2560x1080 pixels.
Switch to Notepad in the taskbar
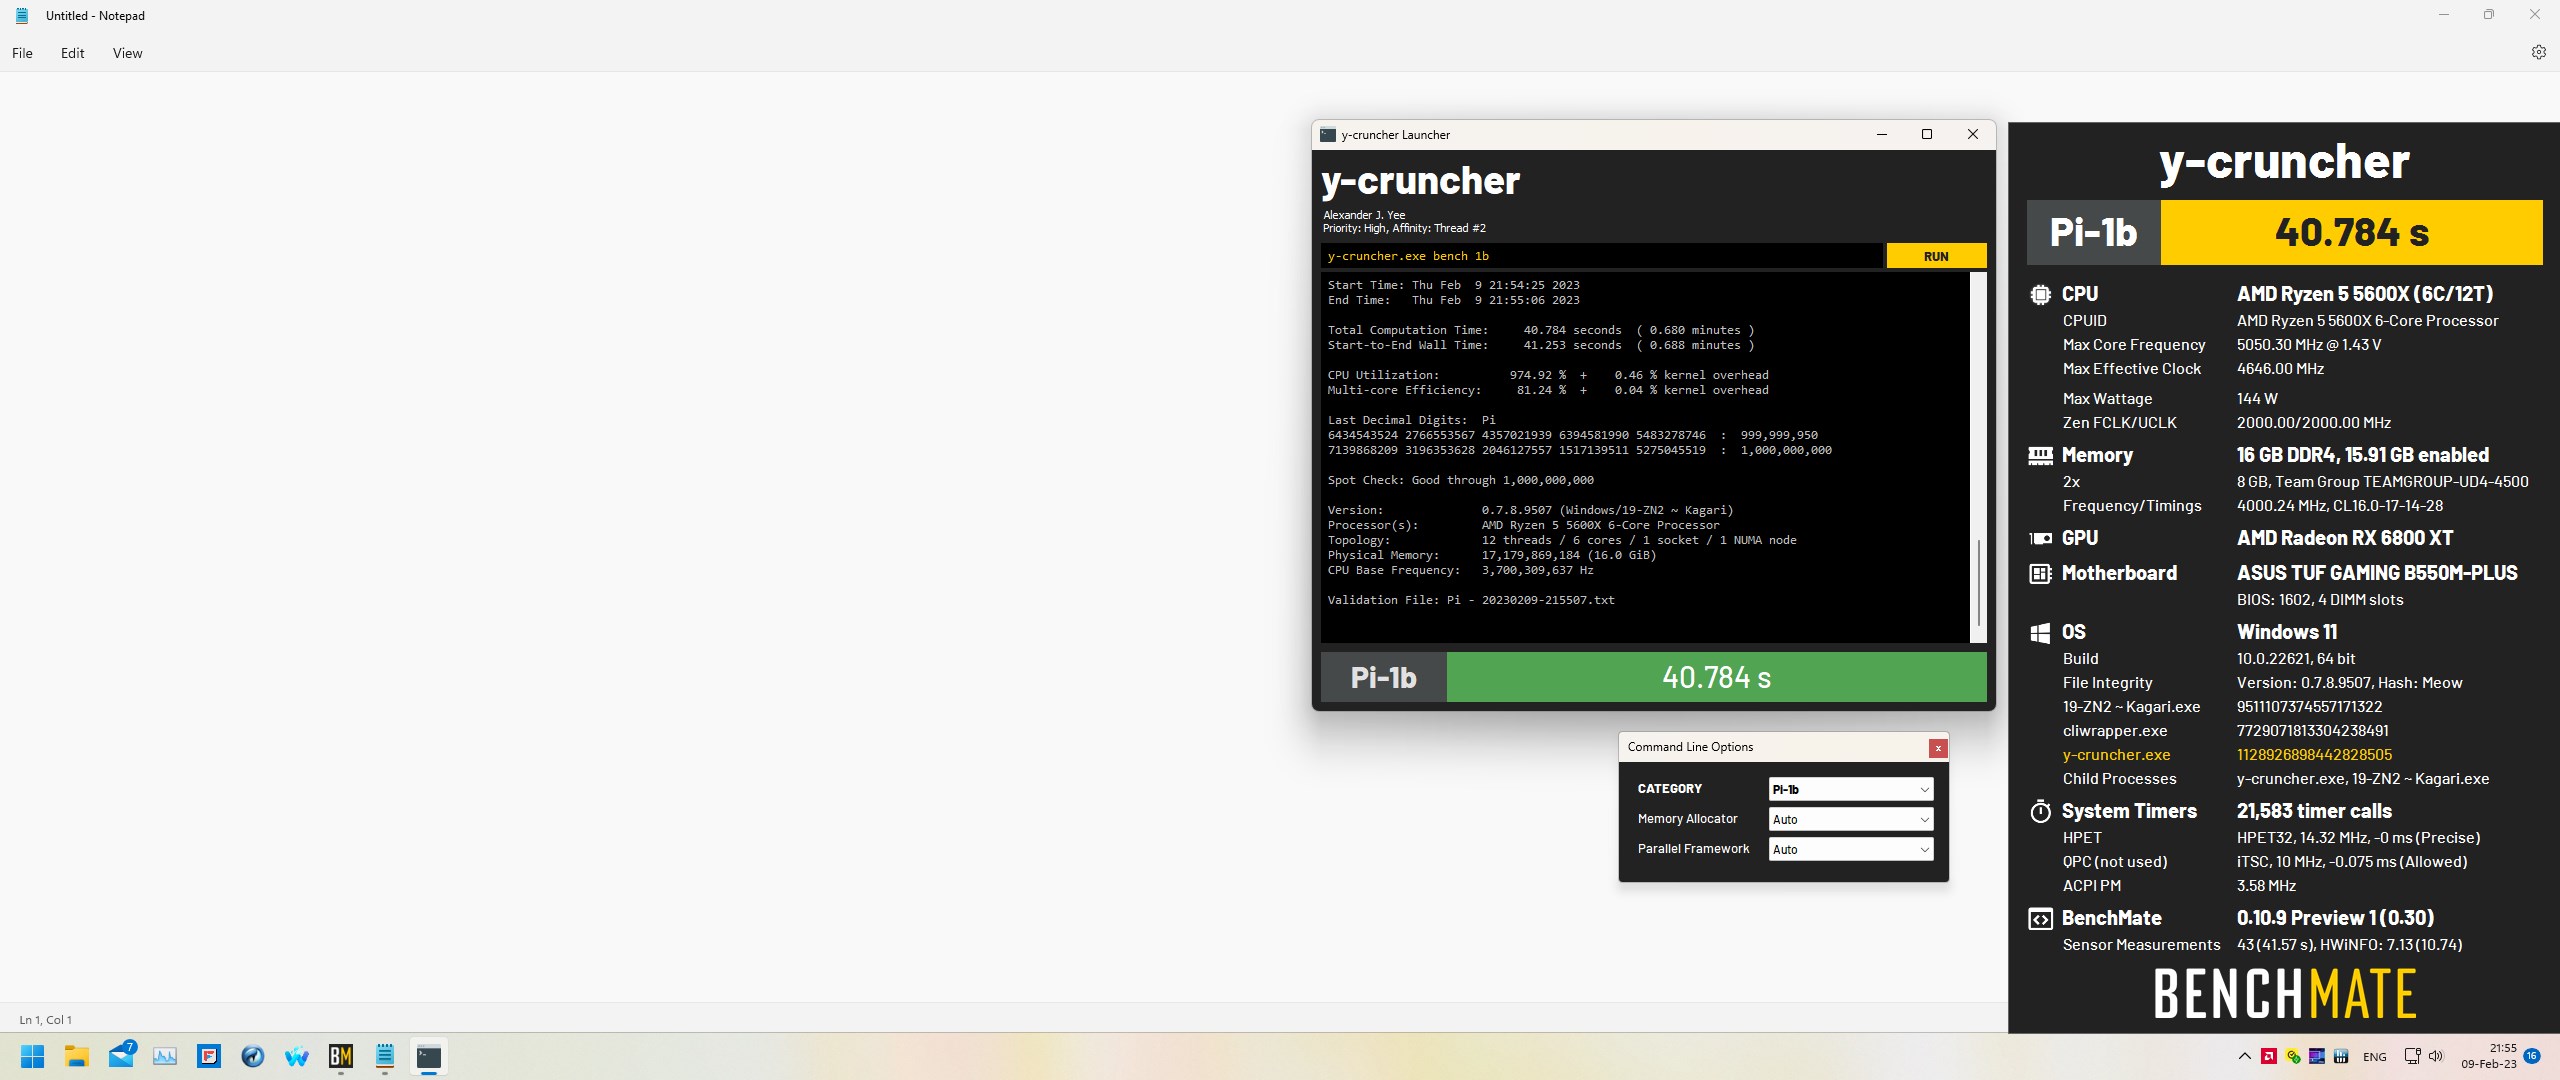[x=385, y=1056]
